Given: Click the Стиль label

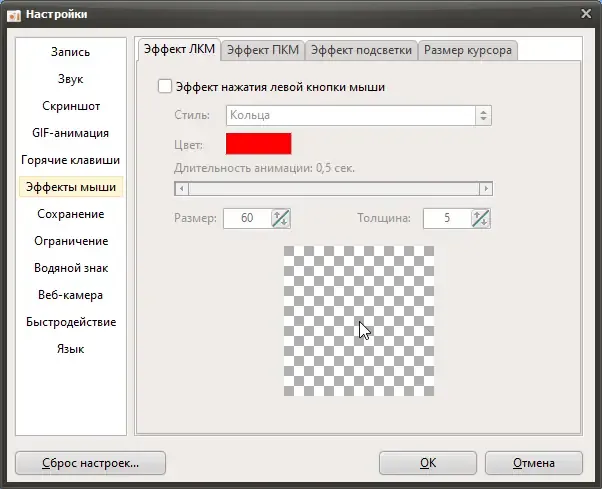Looking at the screenshot, I should click(x=192, y=115).
